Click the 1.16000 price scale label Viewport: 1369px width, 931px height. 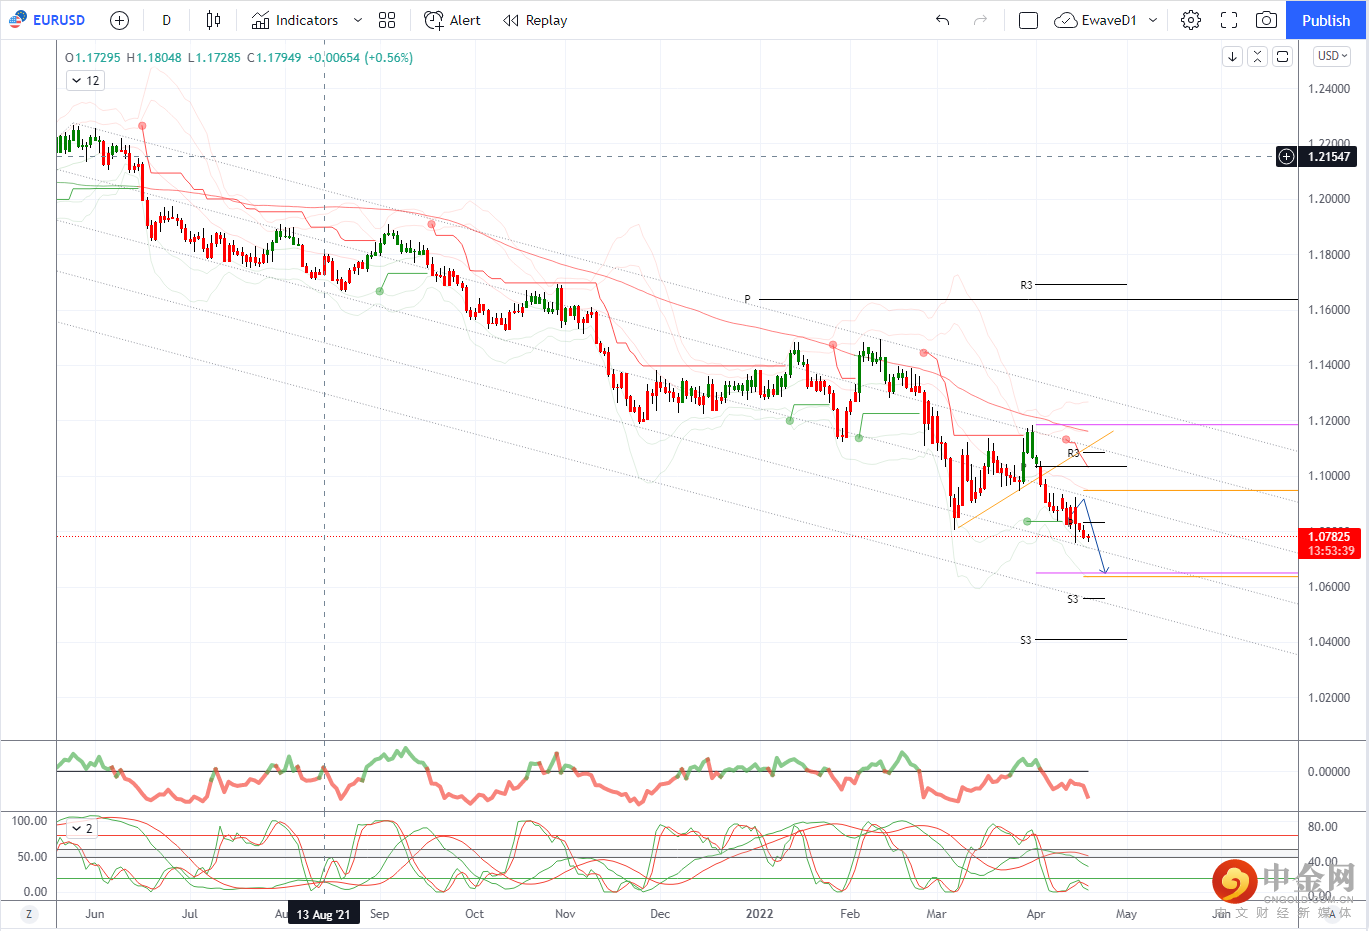tap(1329, 310)
